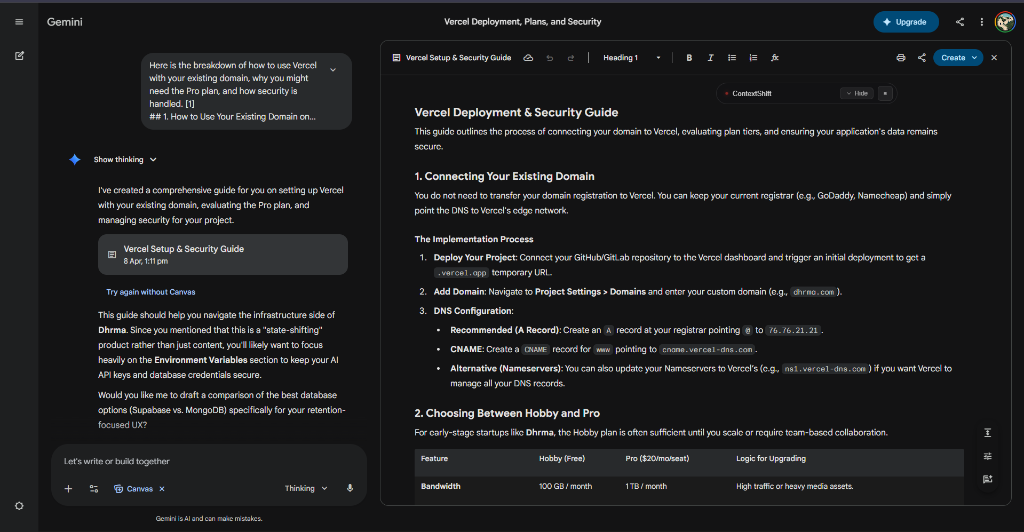1024x532 pixels.
Task: Click the tone adjustment sliders icon on Canvas right edge
Action: (x=987, y=456)
